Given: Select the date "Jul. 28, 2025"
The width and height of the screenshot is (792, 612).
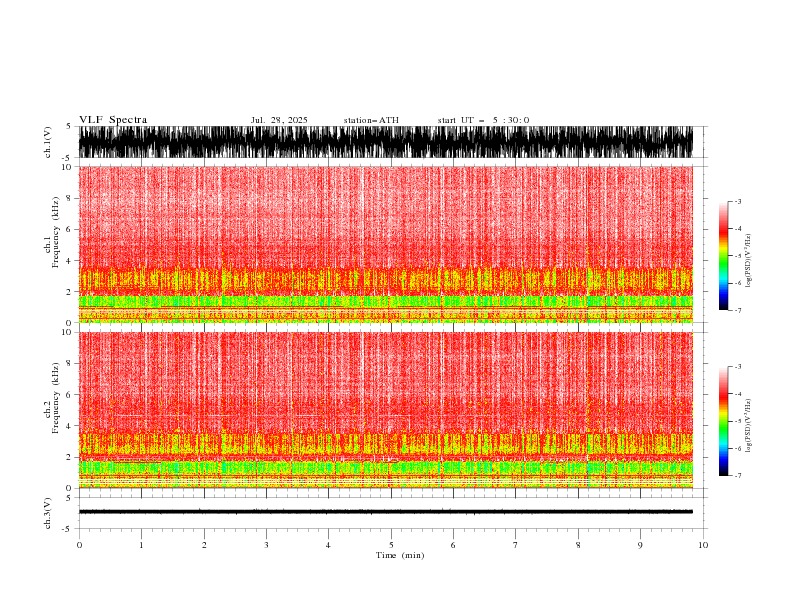Looking at the screenshot, I should coord(279,120).
